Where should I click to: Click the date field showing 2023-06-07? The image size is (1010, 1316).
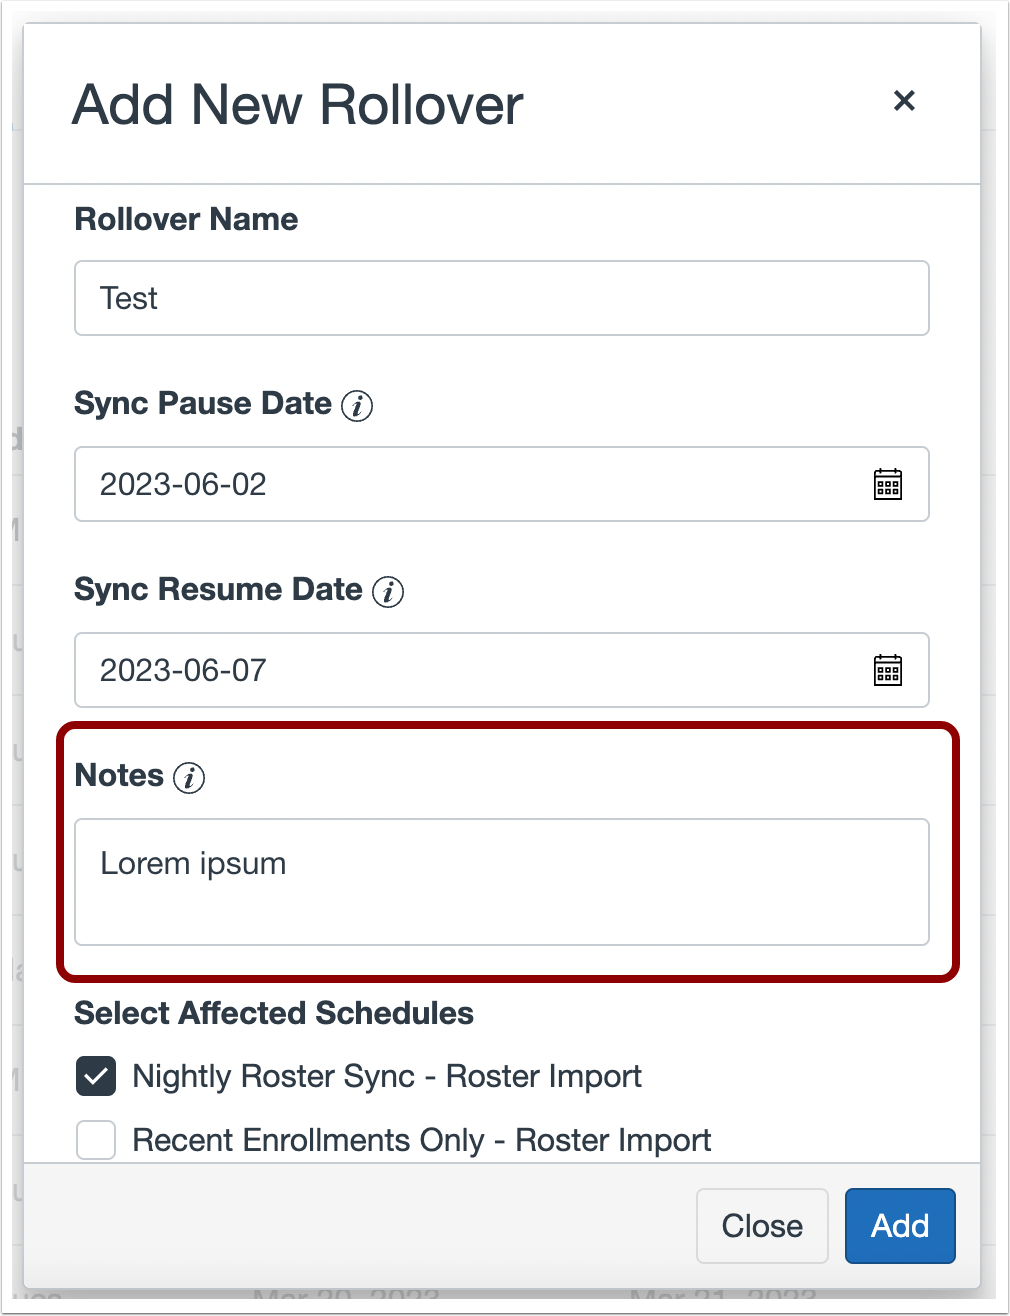pos(502,670)
